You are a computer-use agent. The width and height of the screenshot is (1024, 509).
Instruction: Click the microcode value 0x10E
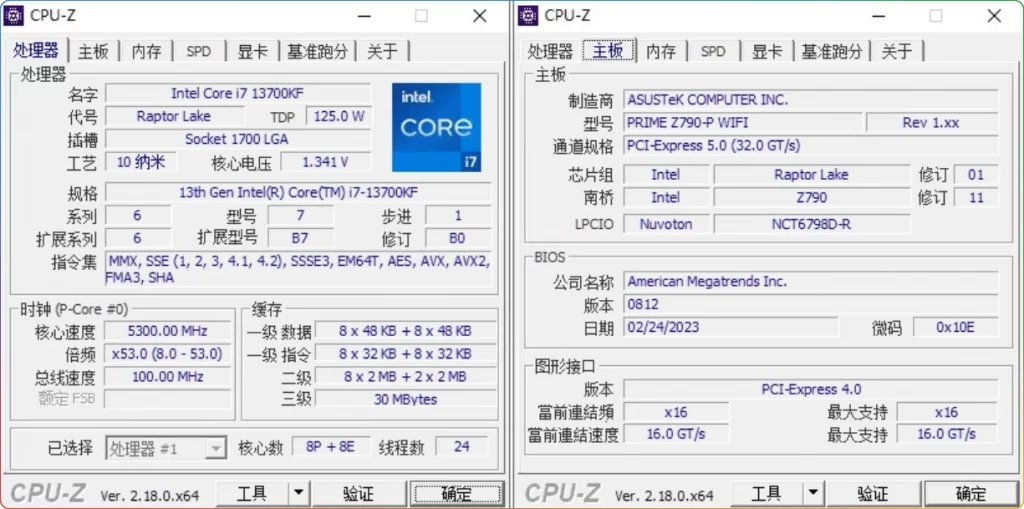pyautogui.click(x=955, y=327)
